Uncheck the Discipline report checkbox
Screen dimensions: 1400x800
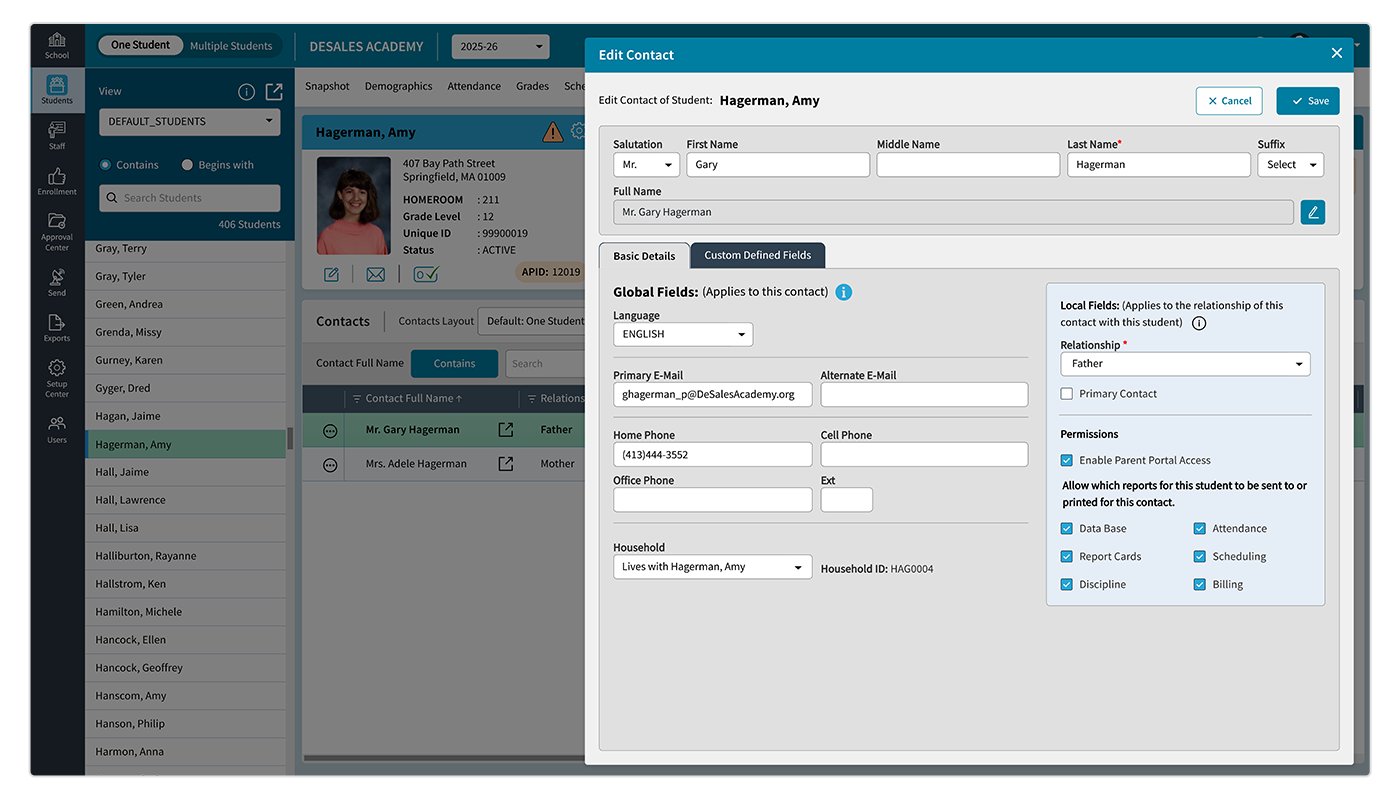click(x=1067, y=585)
